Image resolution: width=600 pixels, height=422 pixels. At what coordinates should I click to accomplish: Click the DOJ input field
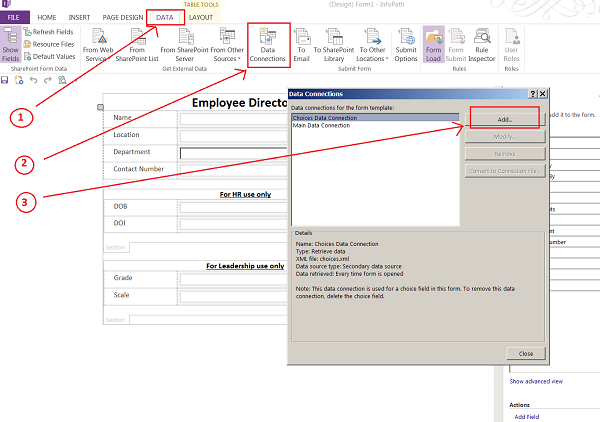tap(234, 224)
